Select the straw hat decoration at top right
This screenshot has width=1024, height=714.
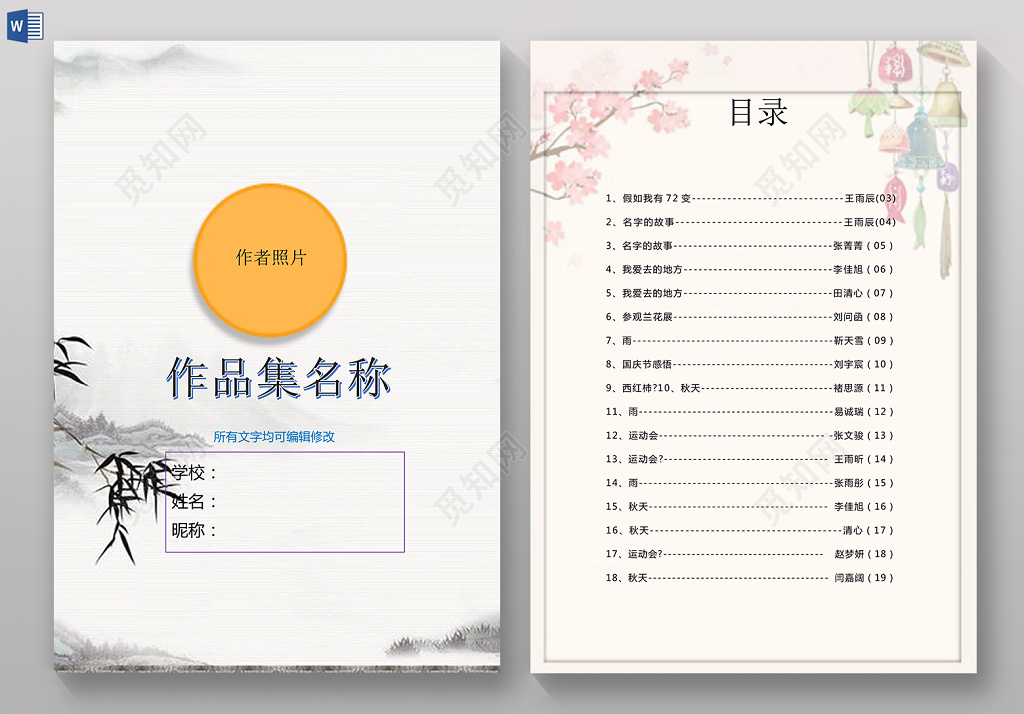coord(944,55)
